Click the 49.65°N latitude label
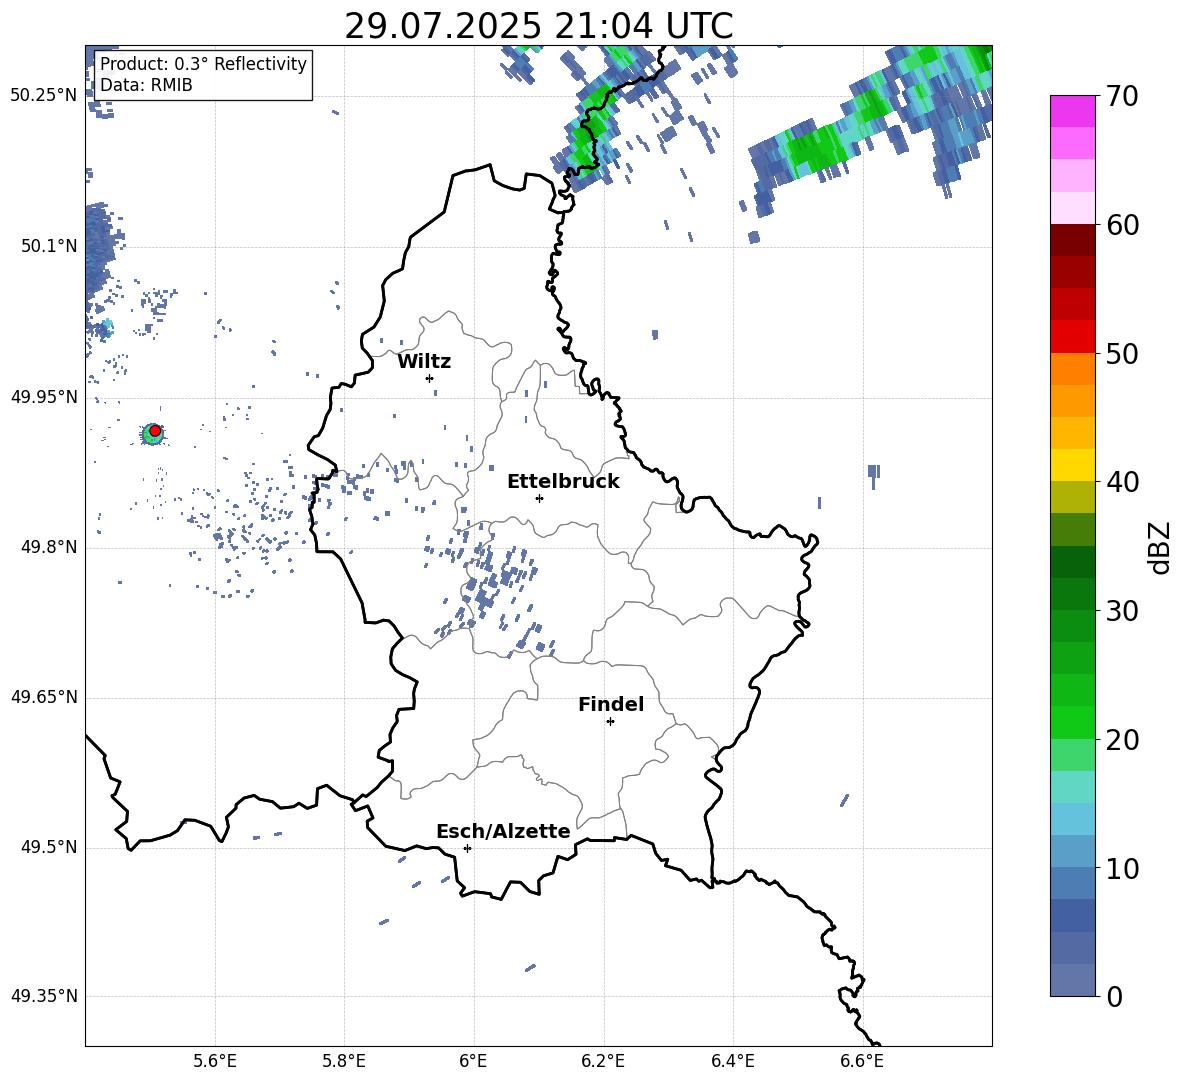This screenshot has height=1081, width=1184. click(x=44, y=697)
